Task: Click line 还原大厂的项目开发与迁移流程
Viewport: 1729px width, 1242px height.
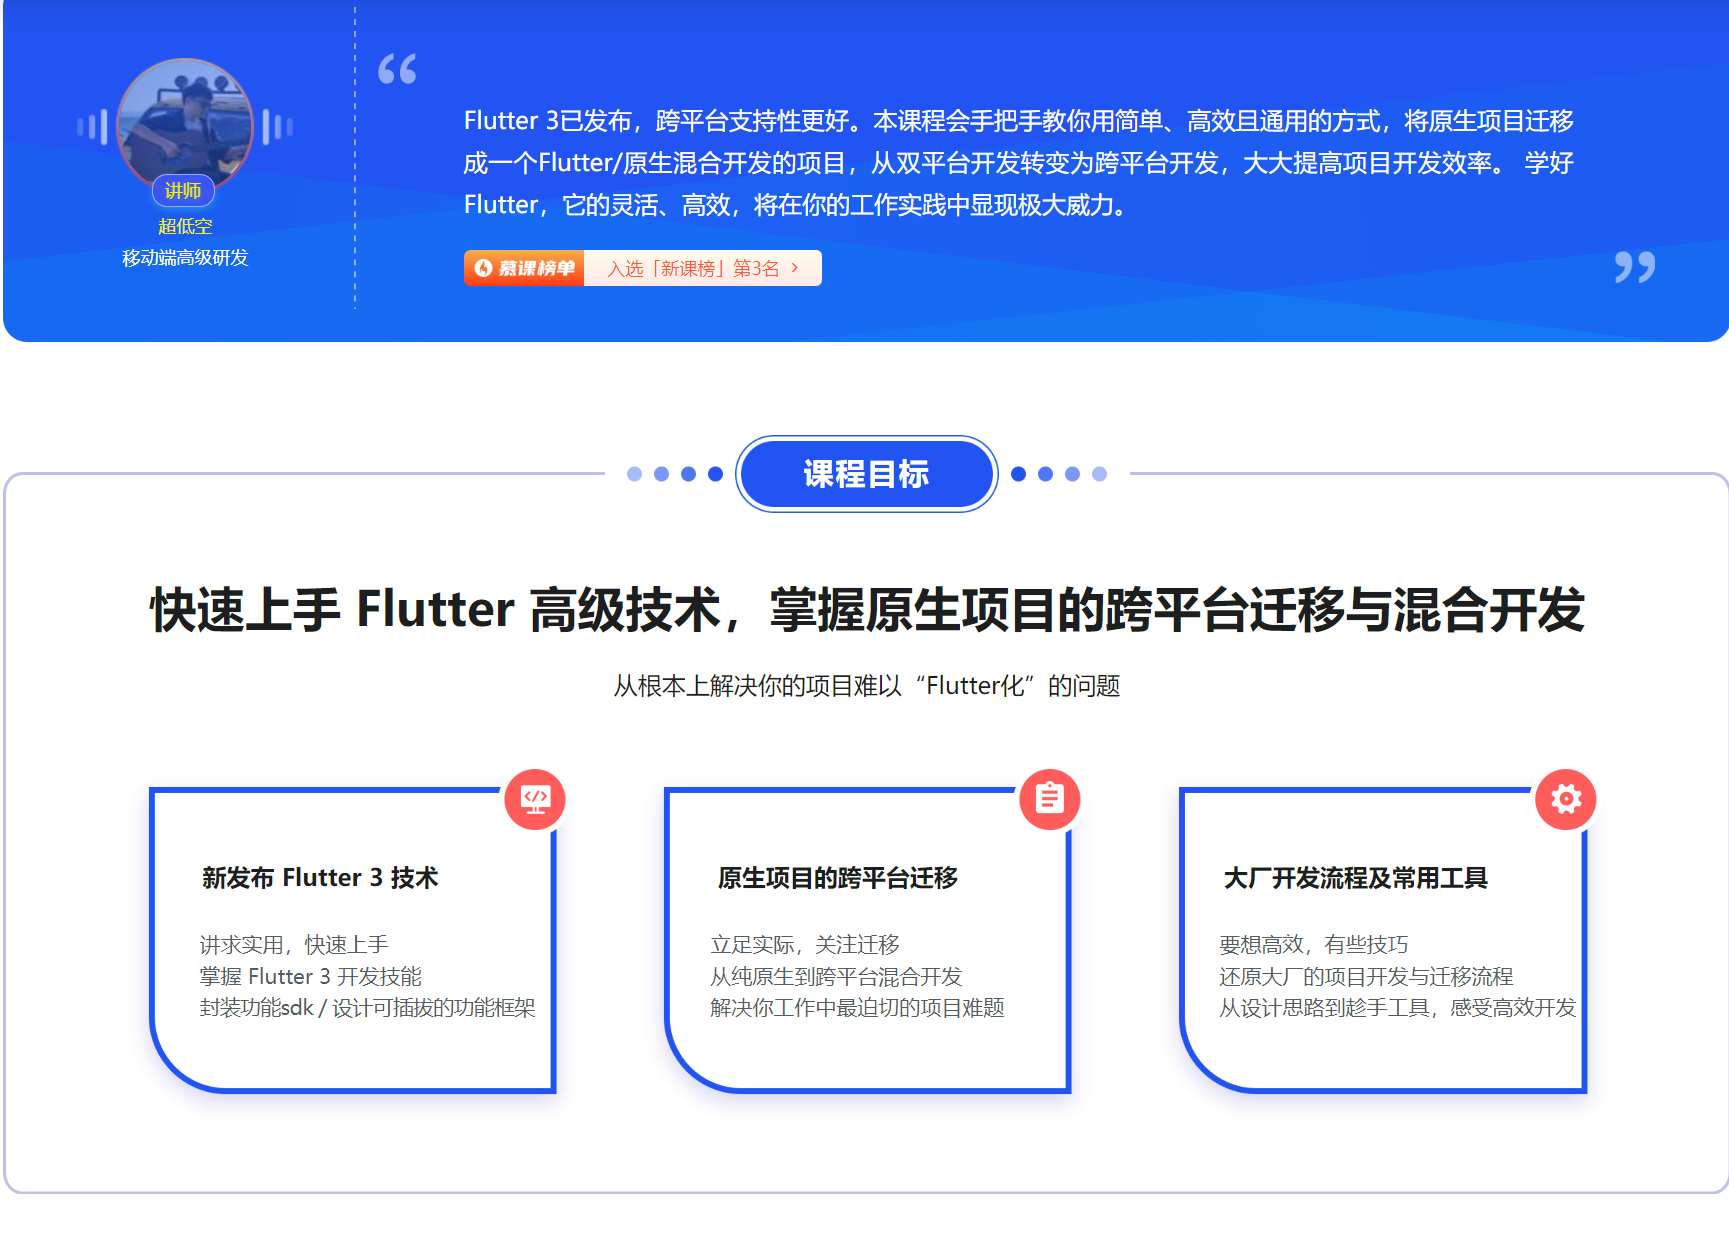Action: (1366, 976)
